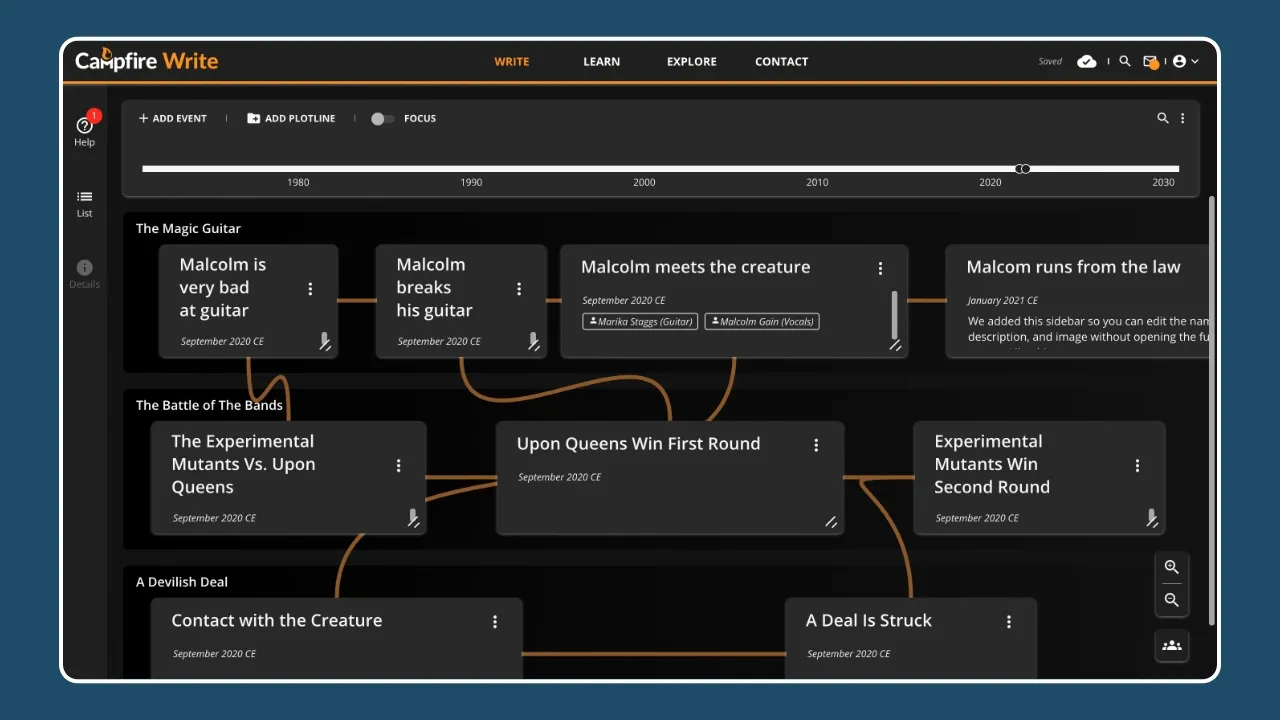This screenshot has height=720, width=1280.
Task: Click the zoom out magnifier button
Action: 1172,600
